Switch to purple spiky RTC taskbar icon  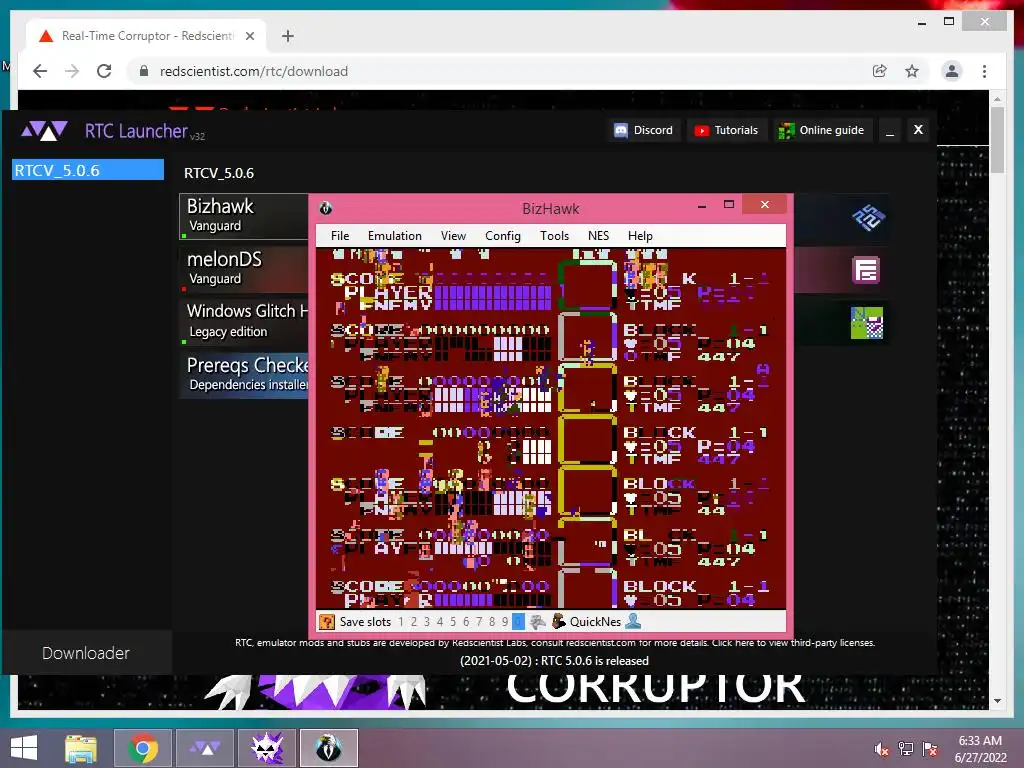point(267,748)
